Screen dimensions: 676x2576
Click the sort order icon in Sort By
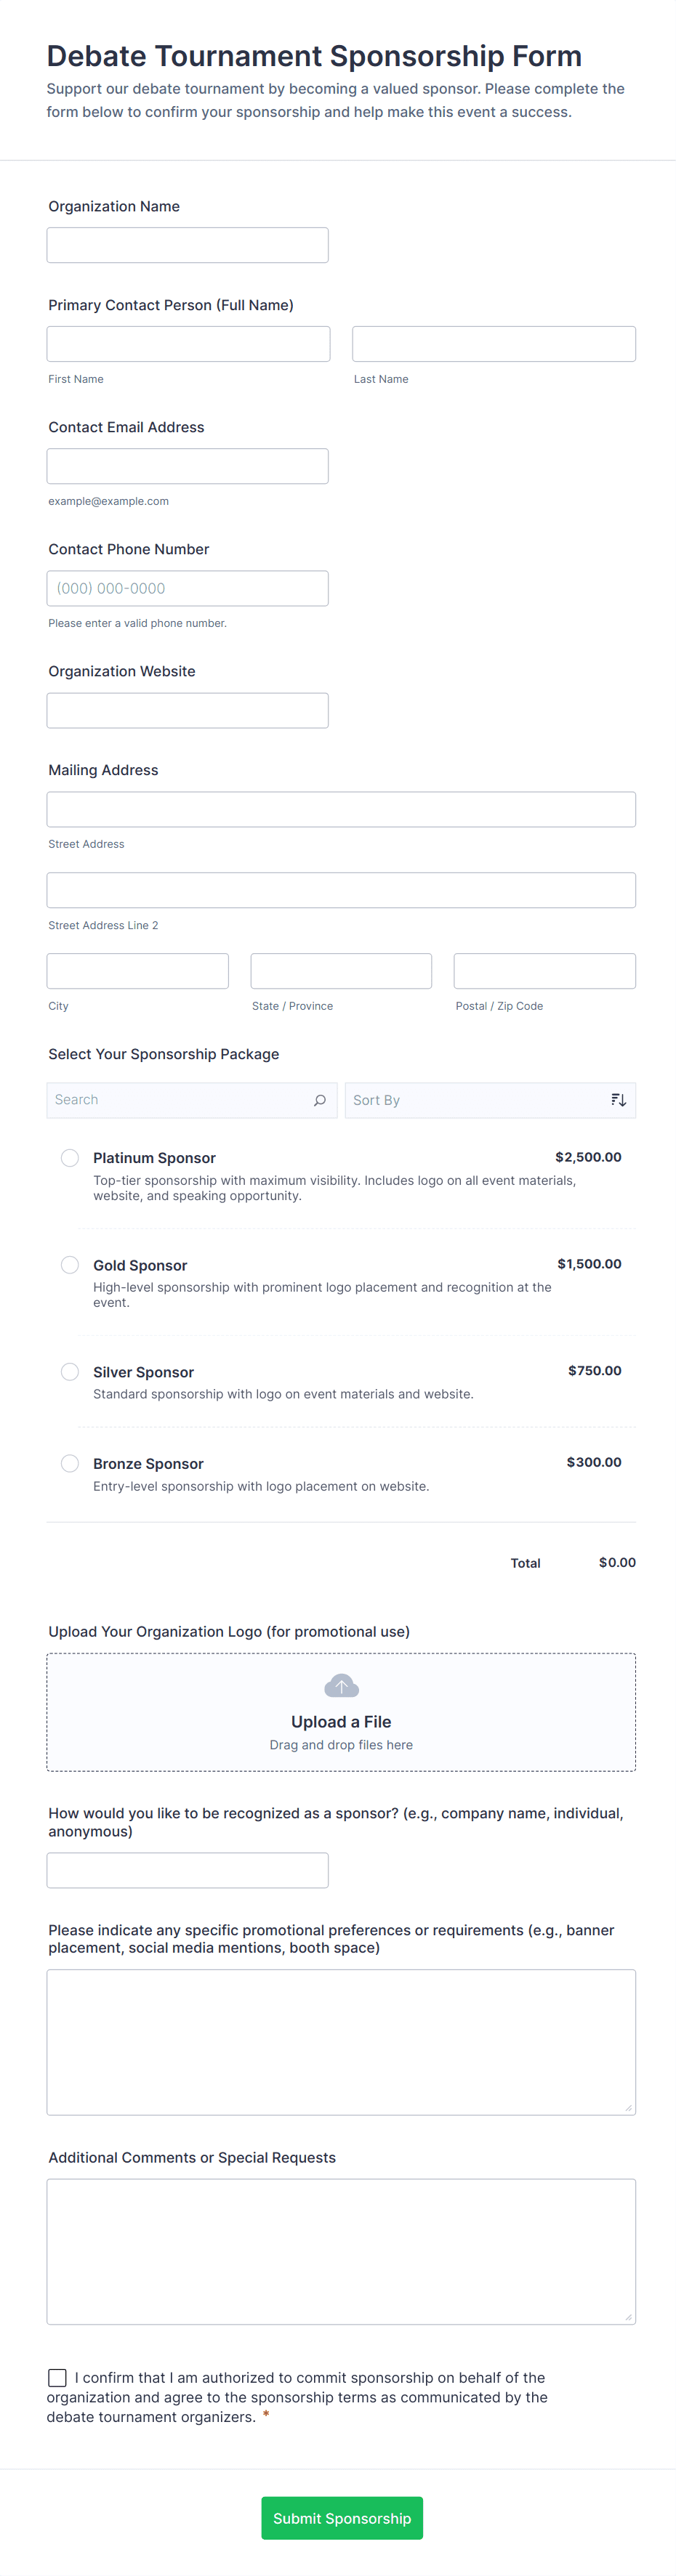tap(619, 1100)
